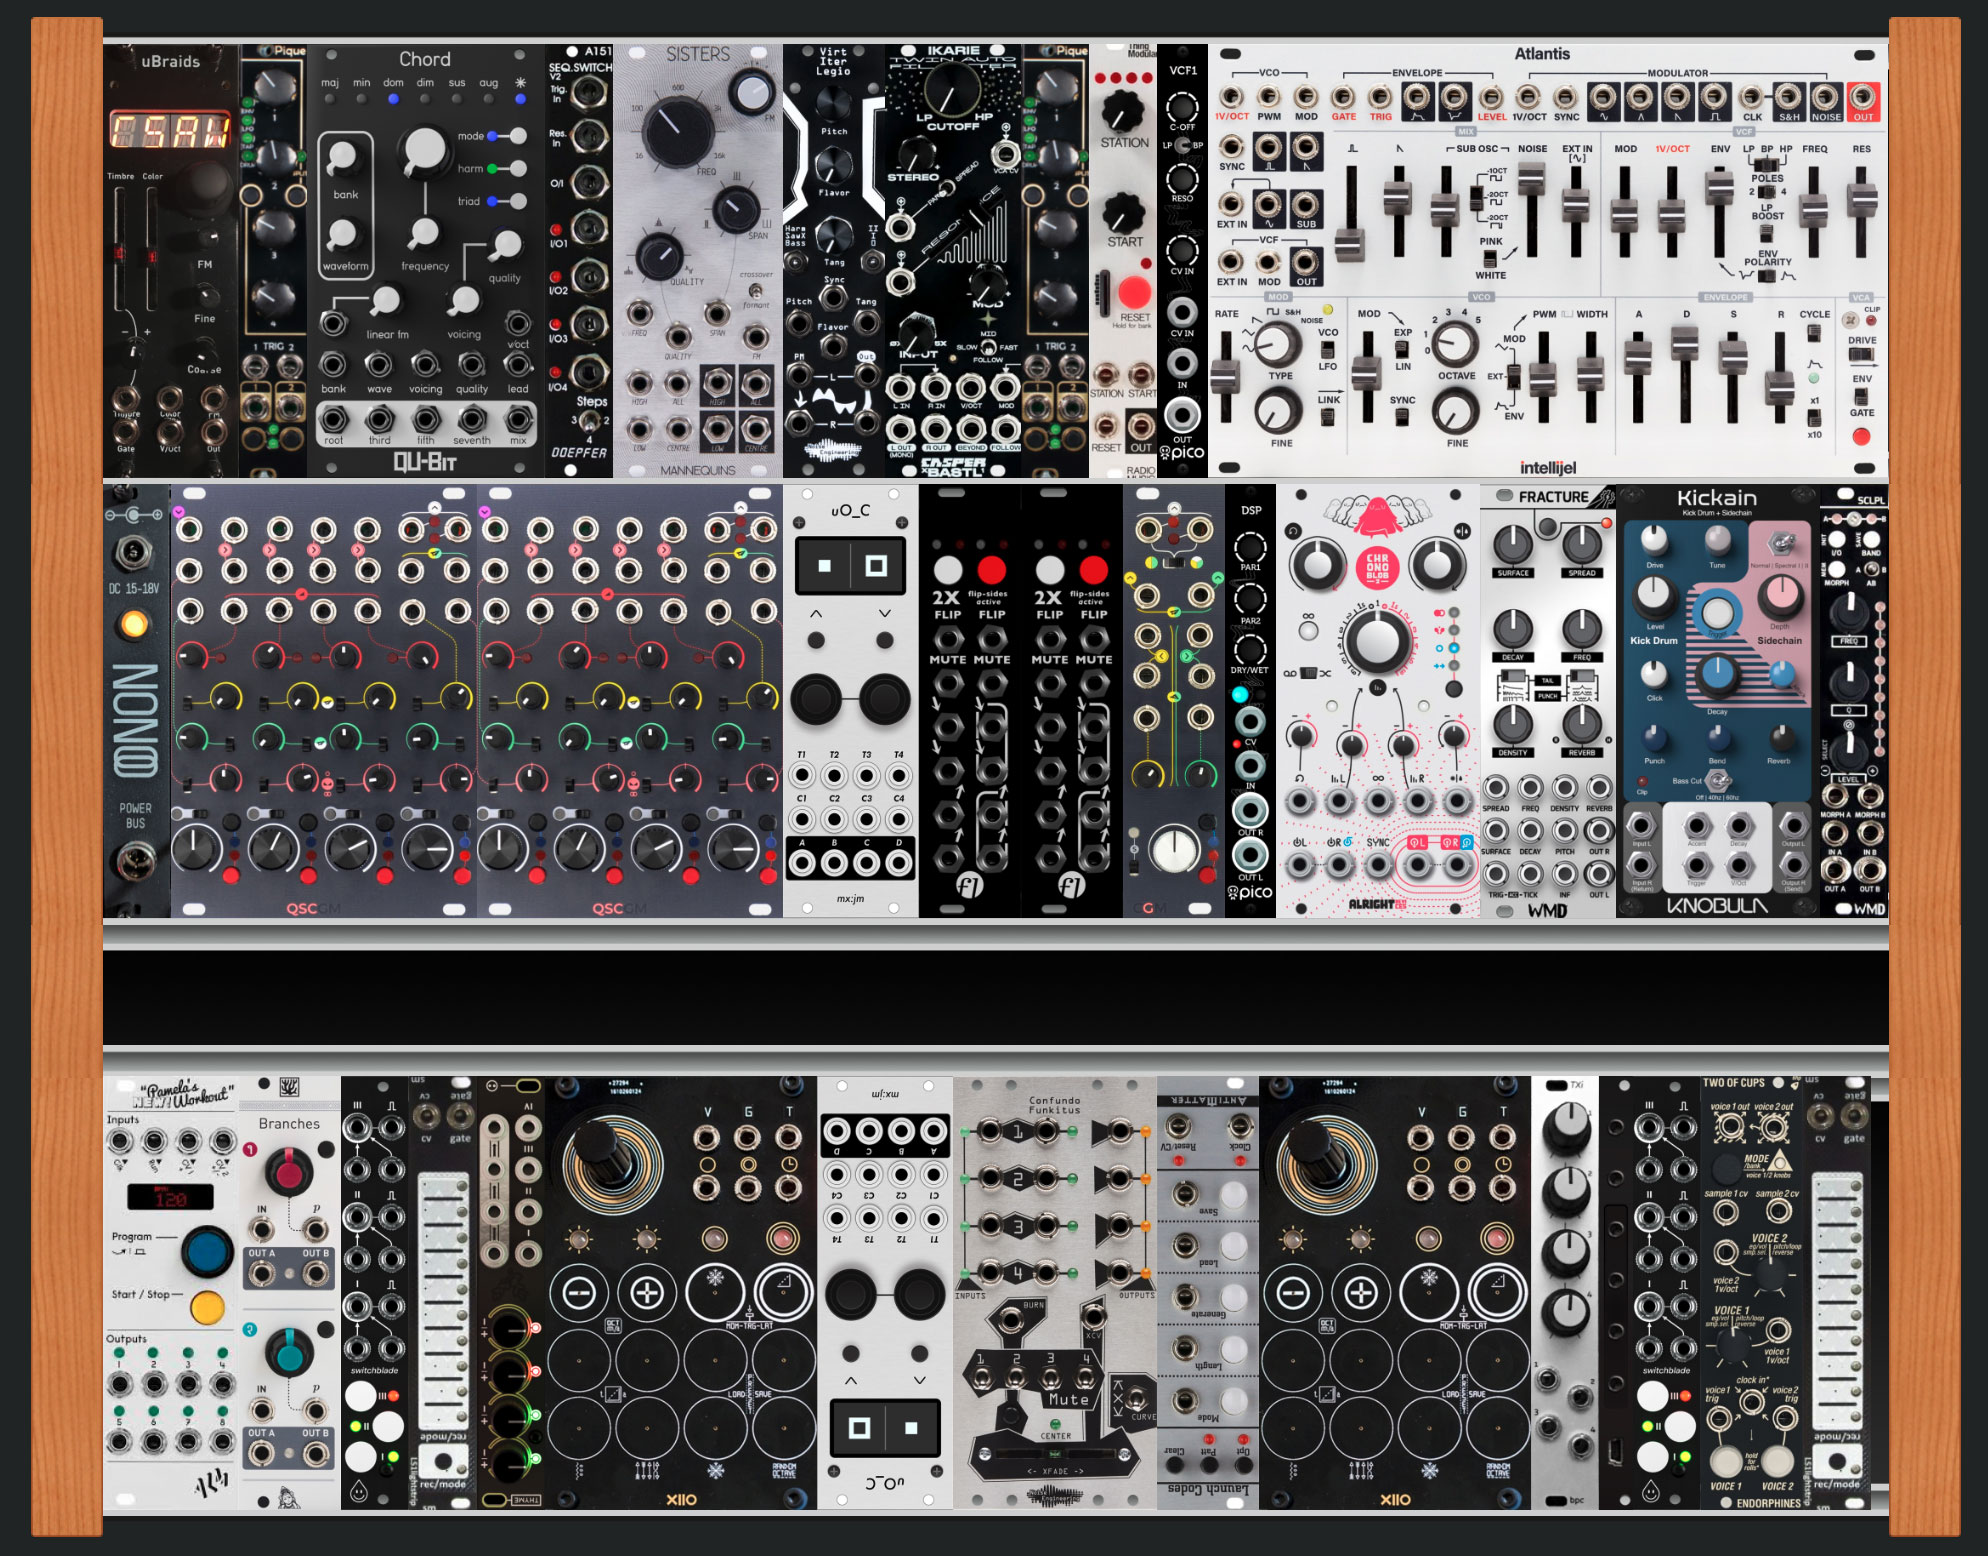Click the Pico DSP DRY/WET knob
The width and height of the screenshot is (1988, 1556).
[x=1250, y=650]
